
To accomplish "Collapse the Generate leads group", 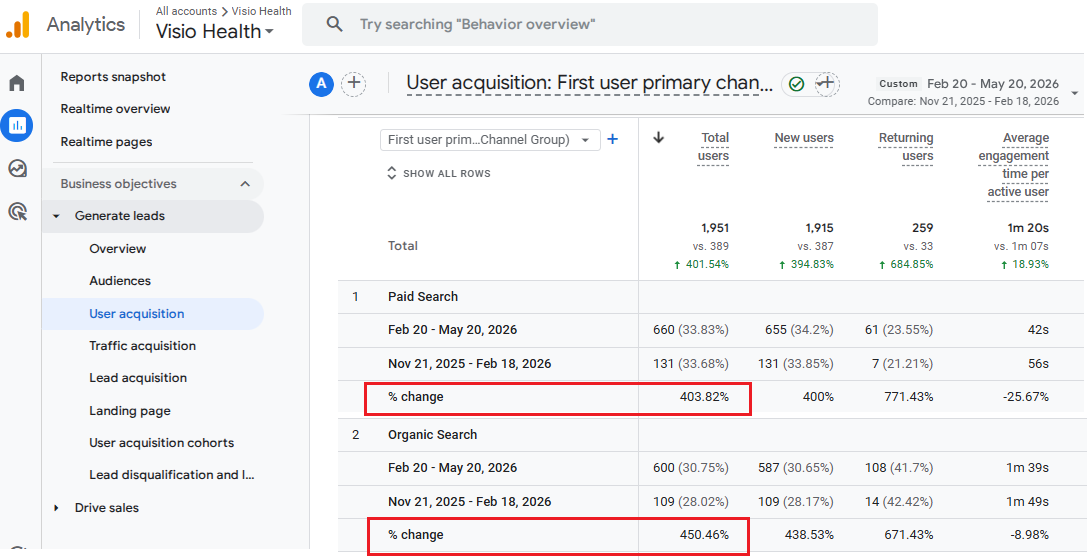I will click(x=56, y=216).
